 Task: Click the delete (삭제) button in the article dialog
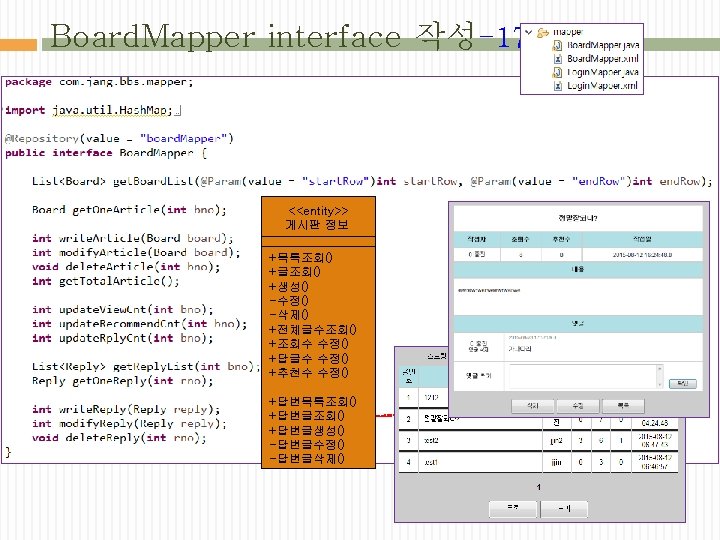pos(533,406)
